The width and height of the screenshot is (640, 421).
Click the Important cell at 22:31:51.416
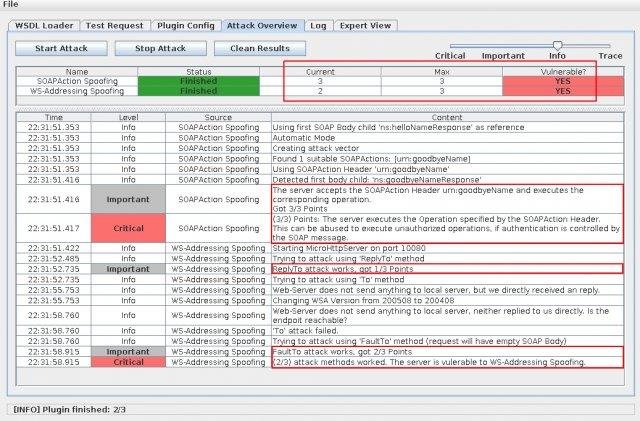tap(128, 199)
